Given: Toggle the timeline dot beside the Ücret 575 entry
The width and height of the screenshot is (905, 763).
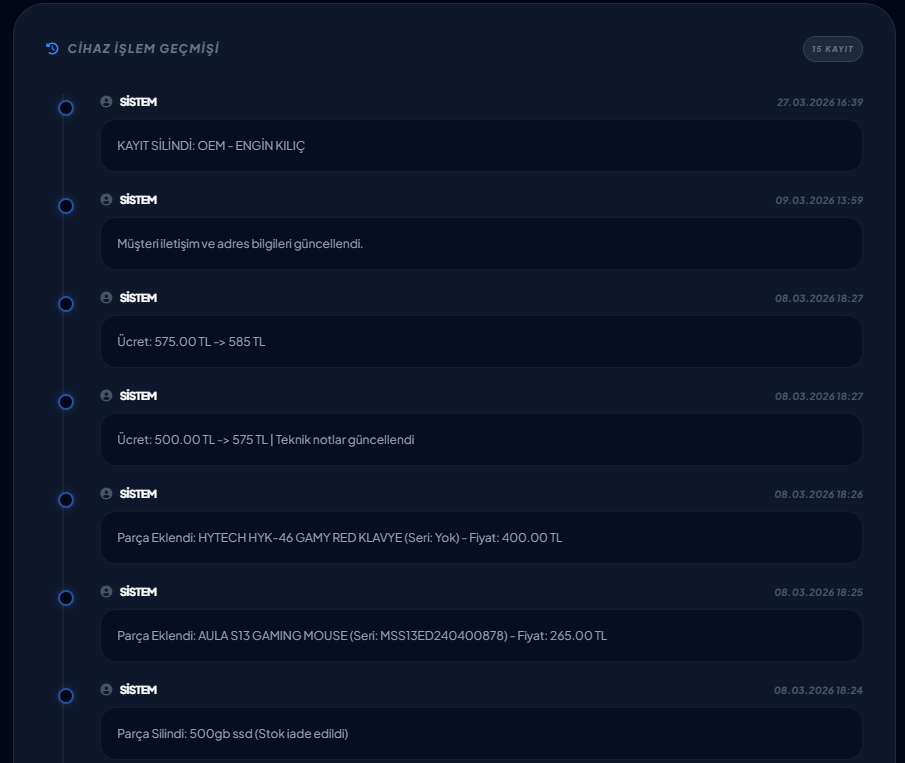Looking at the screenshot, I should point(66,304).
